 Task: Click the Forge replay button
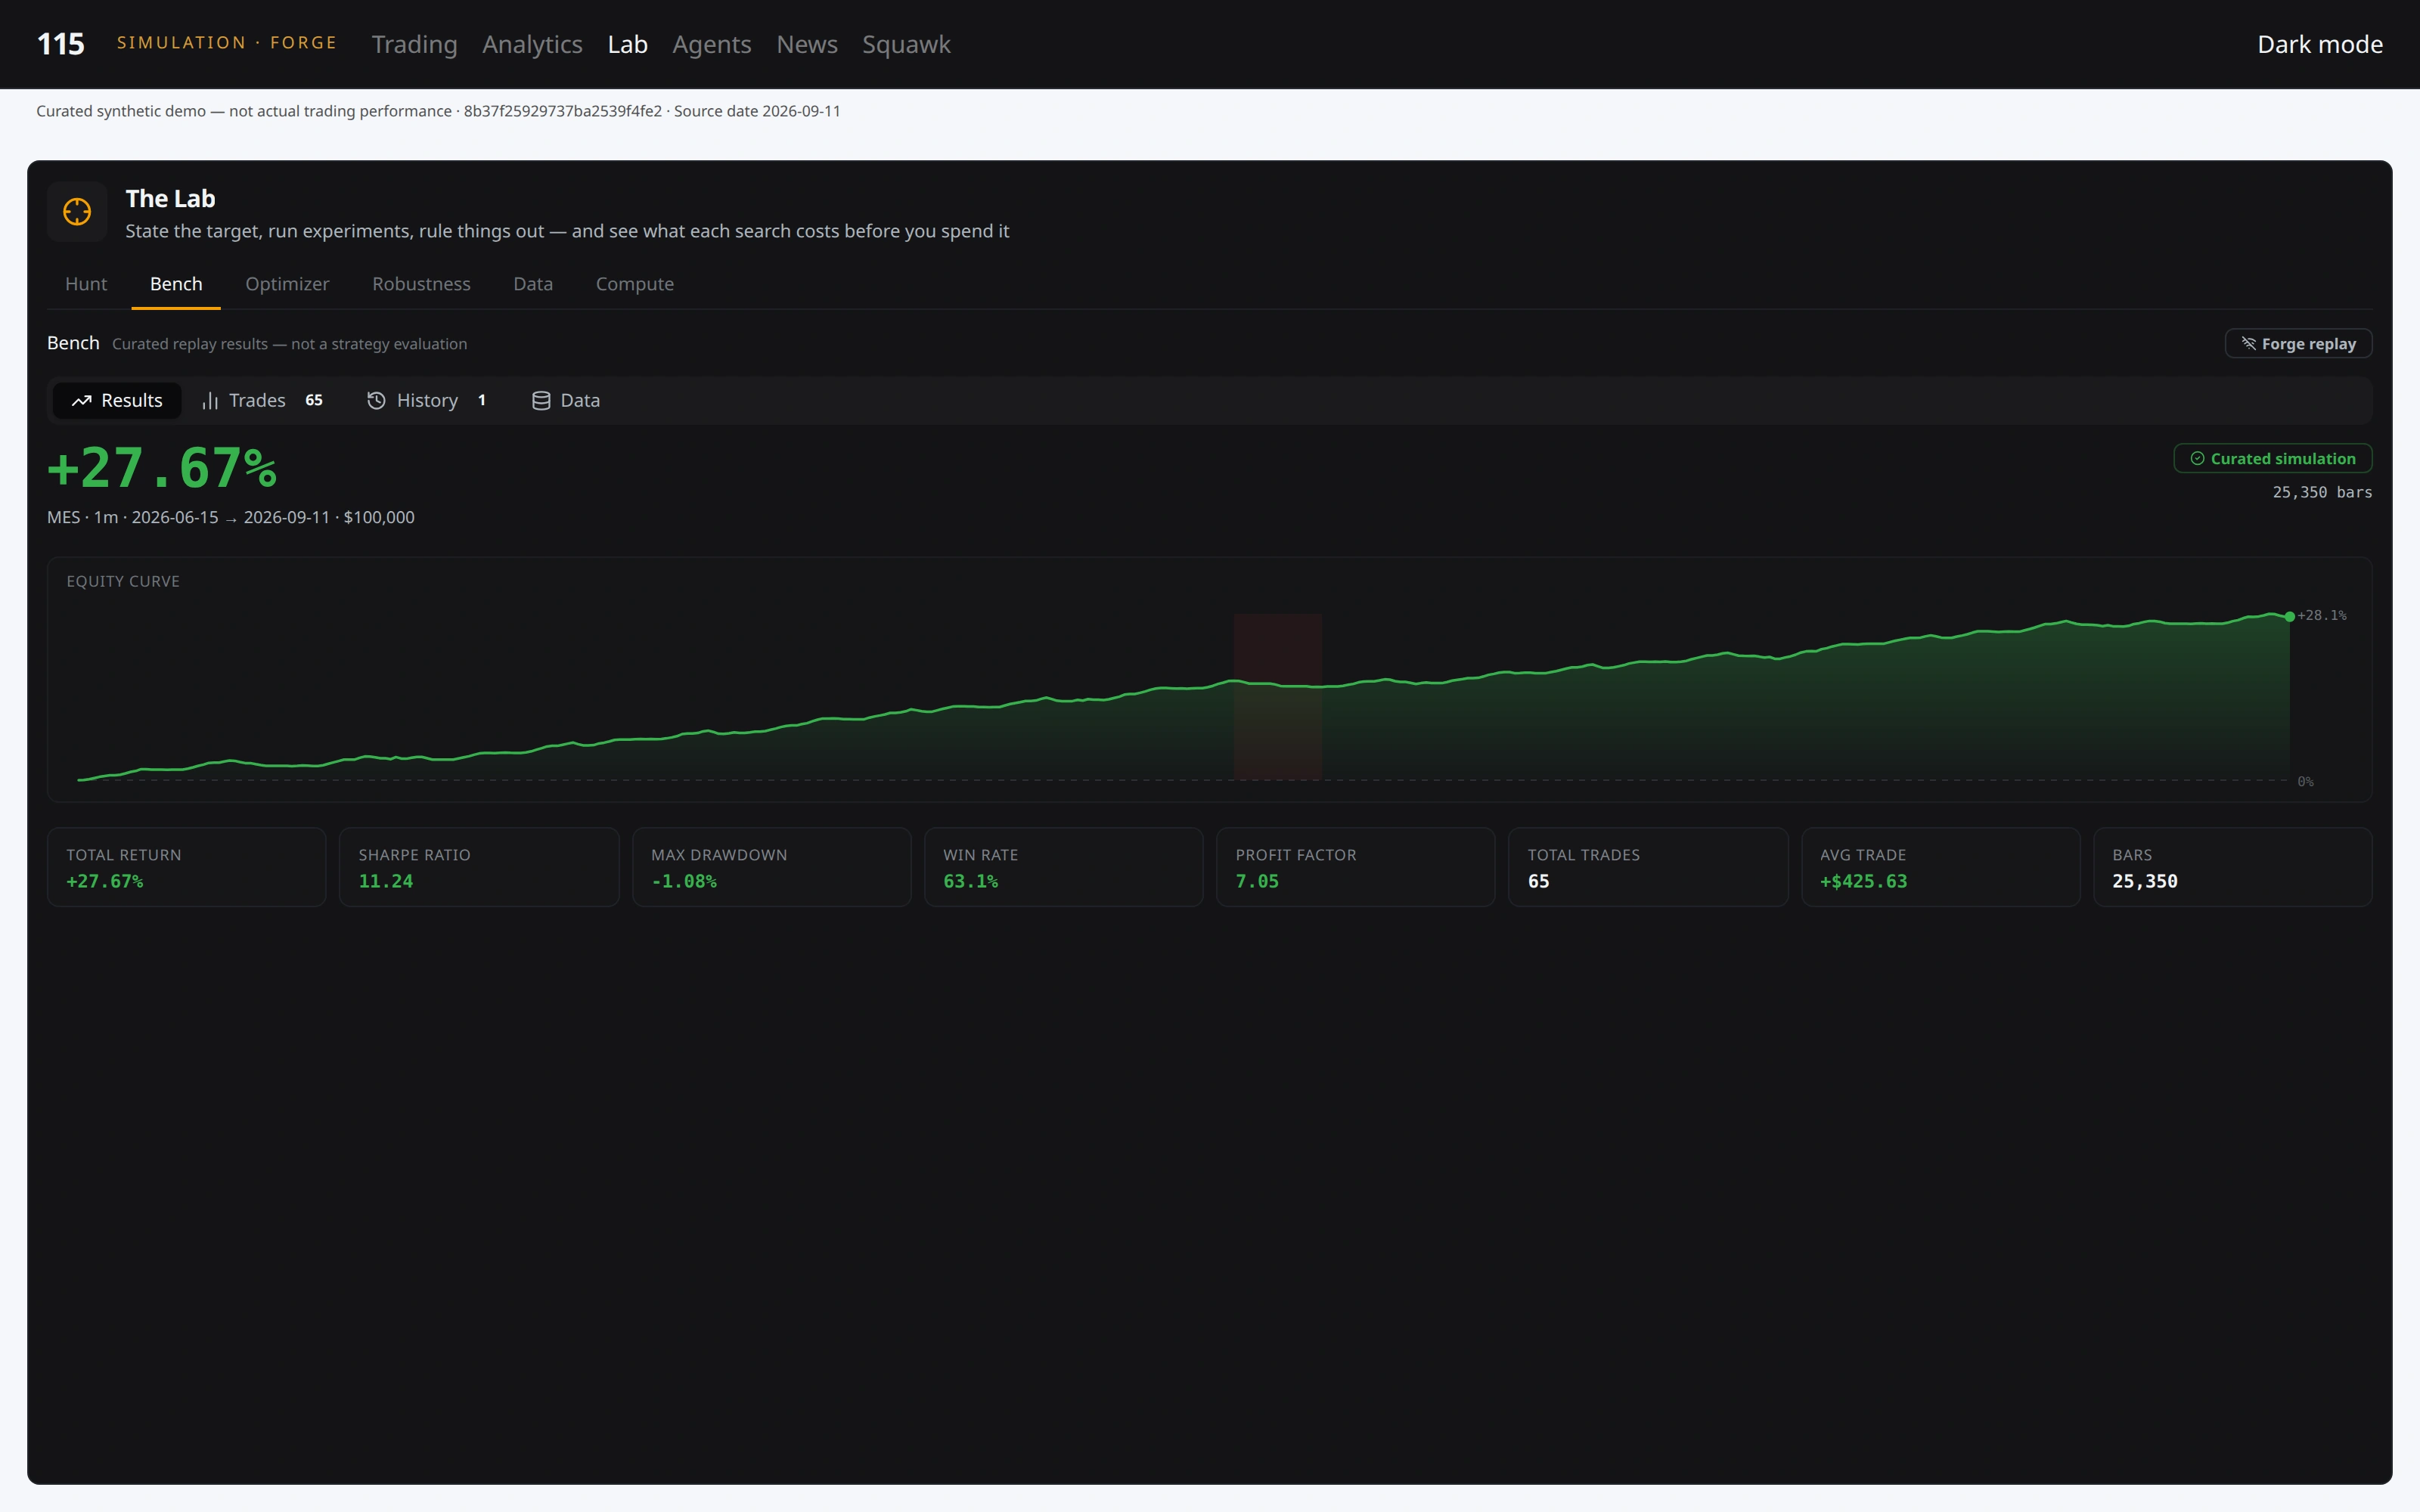click(x=2298, y=343)
